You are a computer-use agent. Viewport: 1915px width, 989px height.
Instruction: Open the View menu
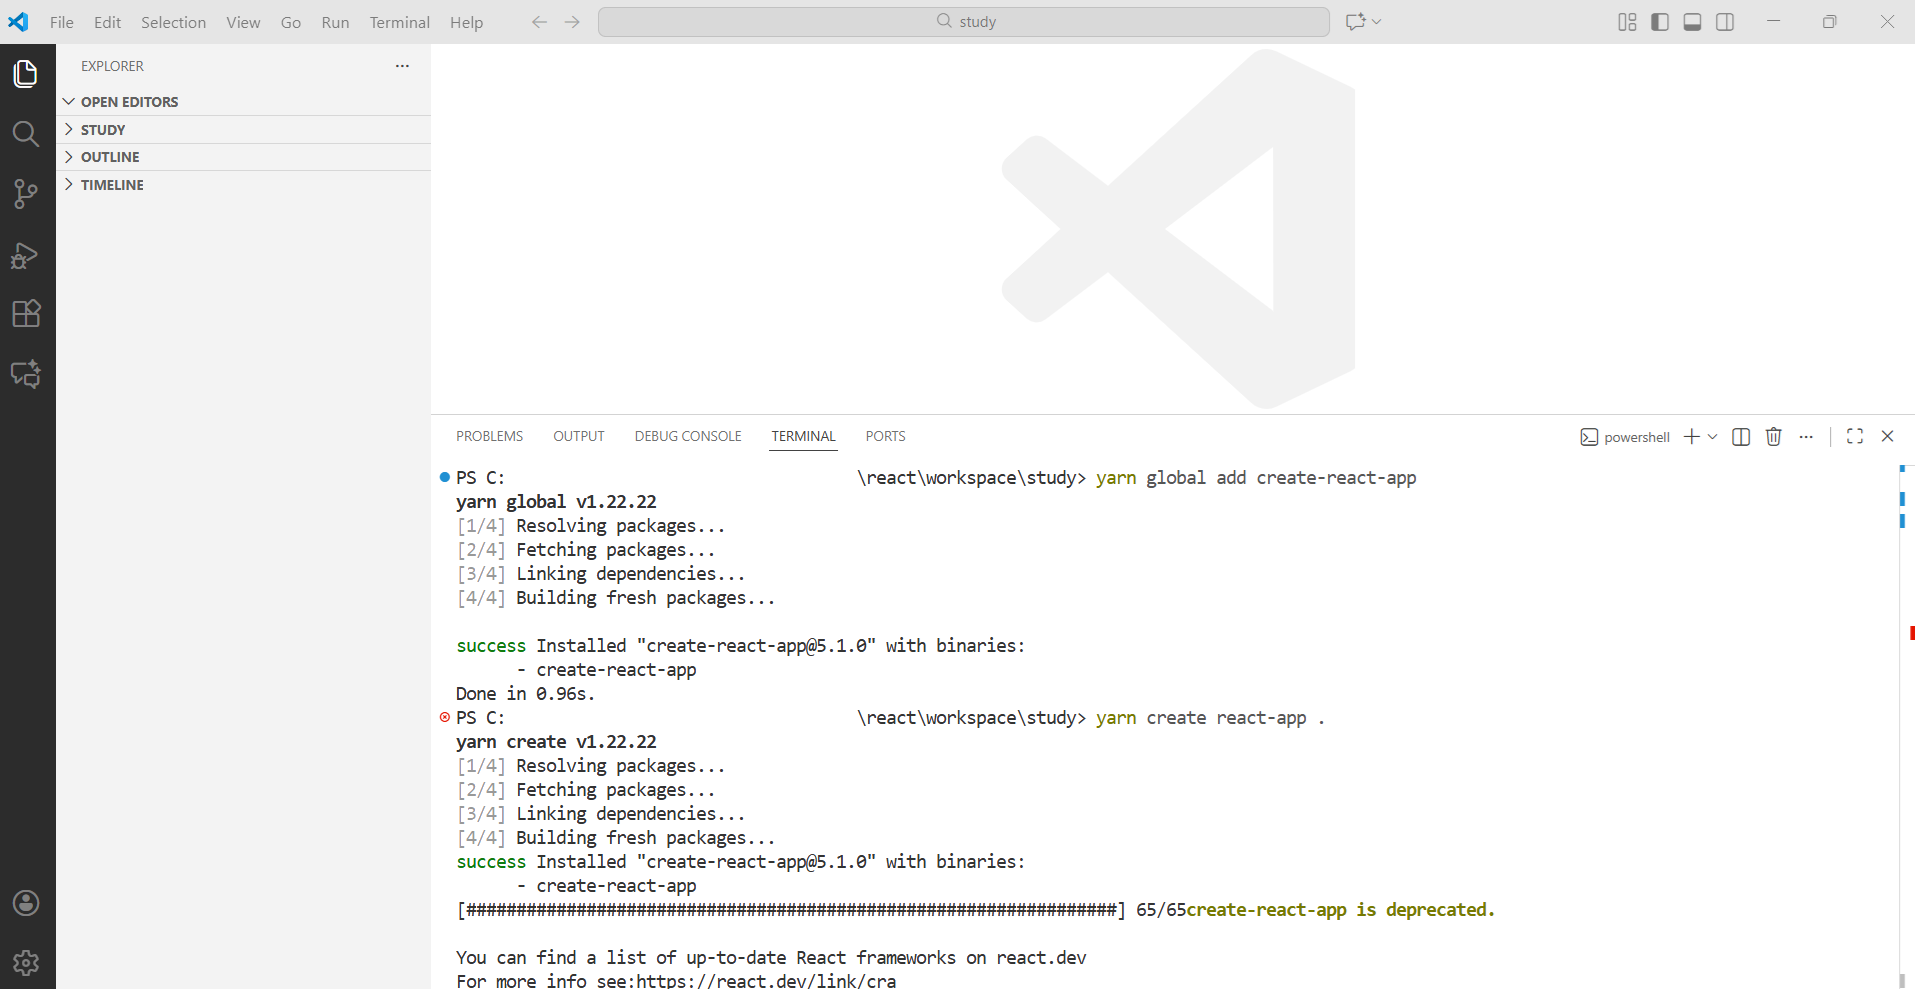243,22
